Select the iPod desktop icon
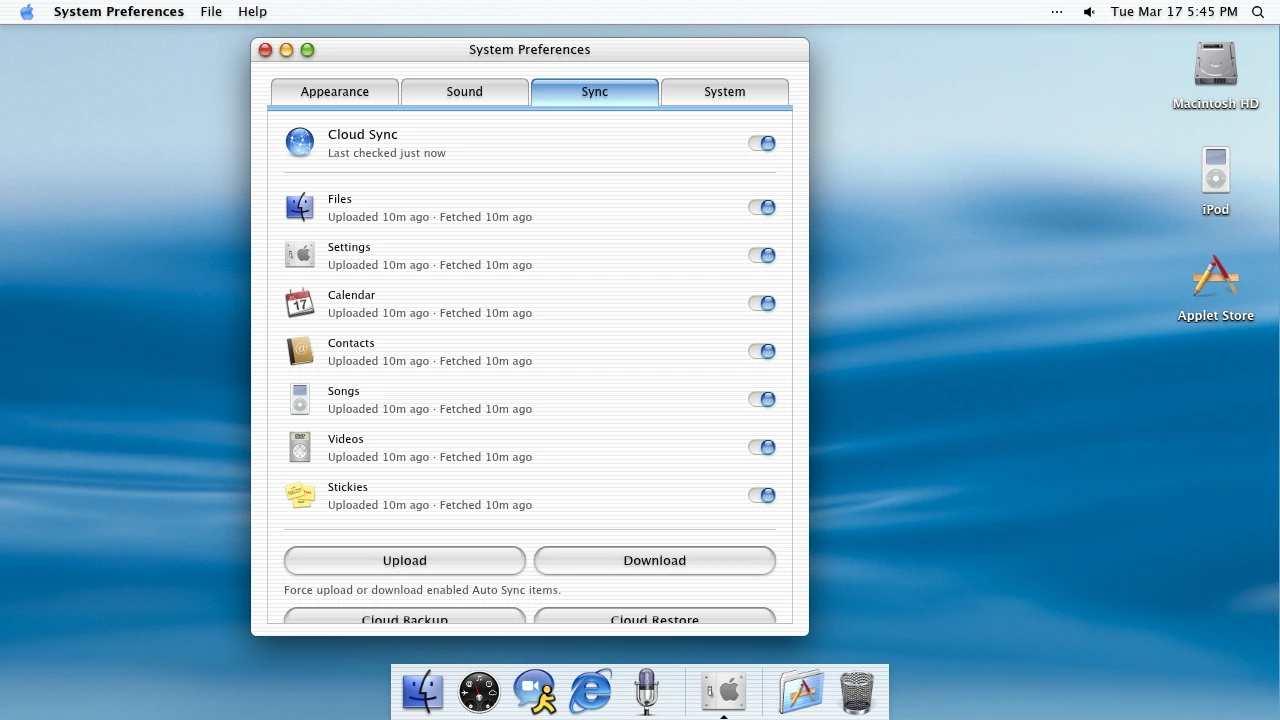1280x720 pixels. 1216,181
